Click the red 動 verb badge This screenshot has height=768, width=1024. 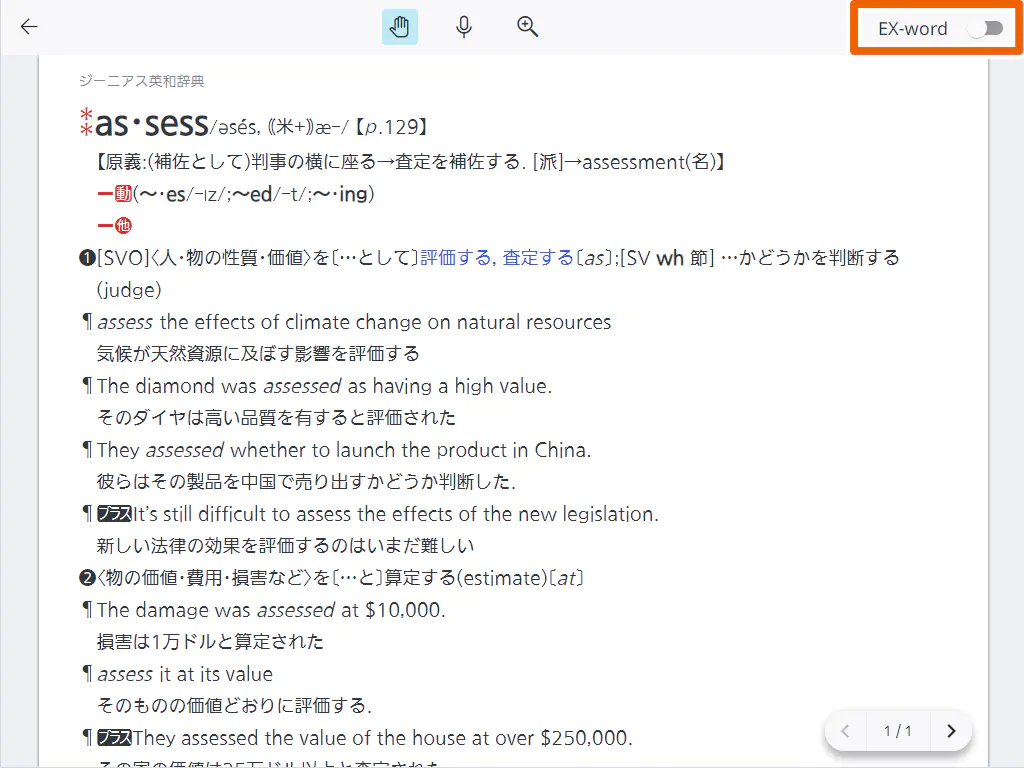[123, 194]
